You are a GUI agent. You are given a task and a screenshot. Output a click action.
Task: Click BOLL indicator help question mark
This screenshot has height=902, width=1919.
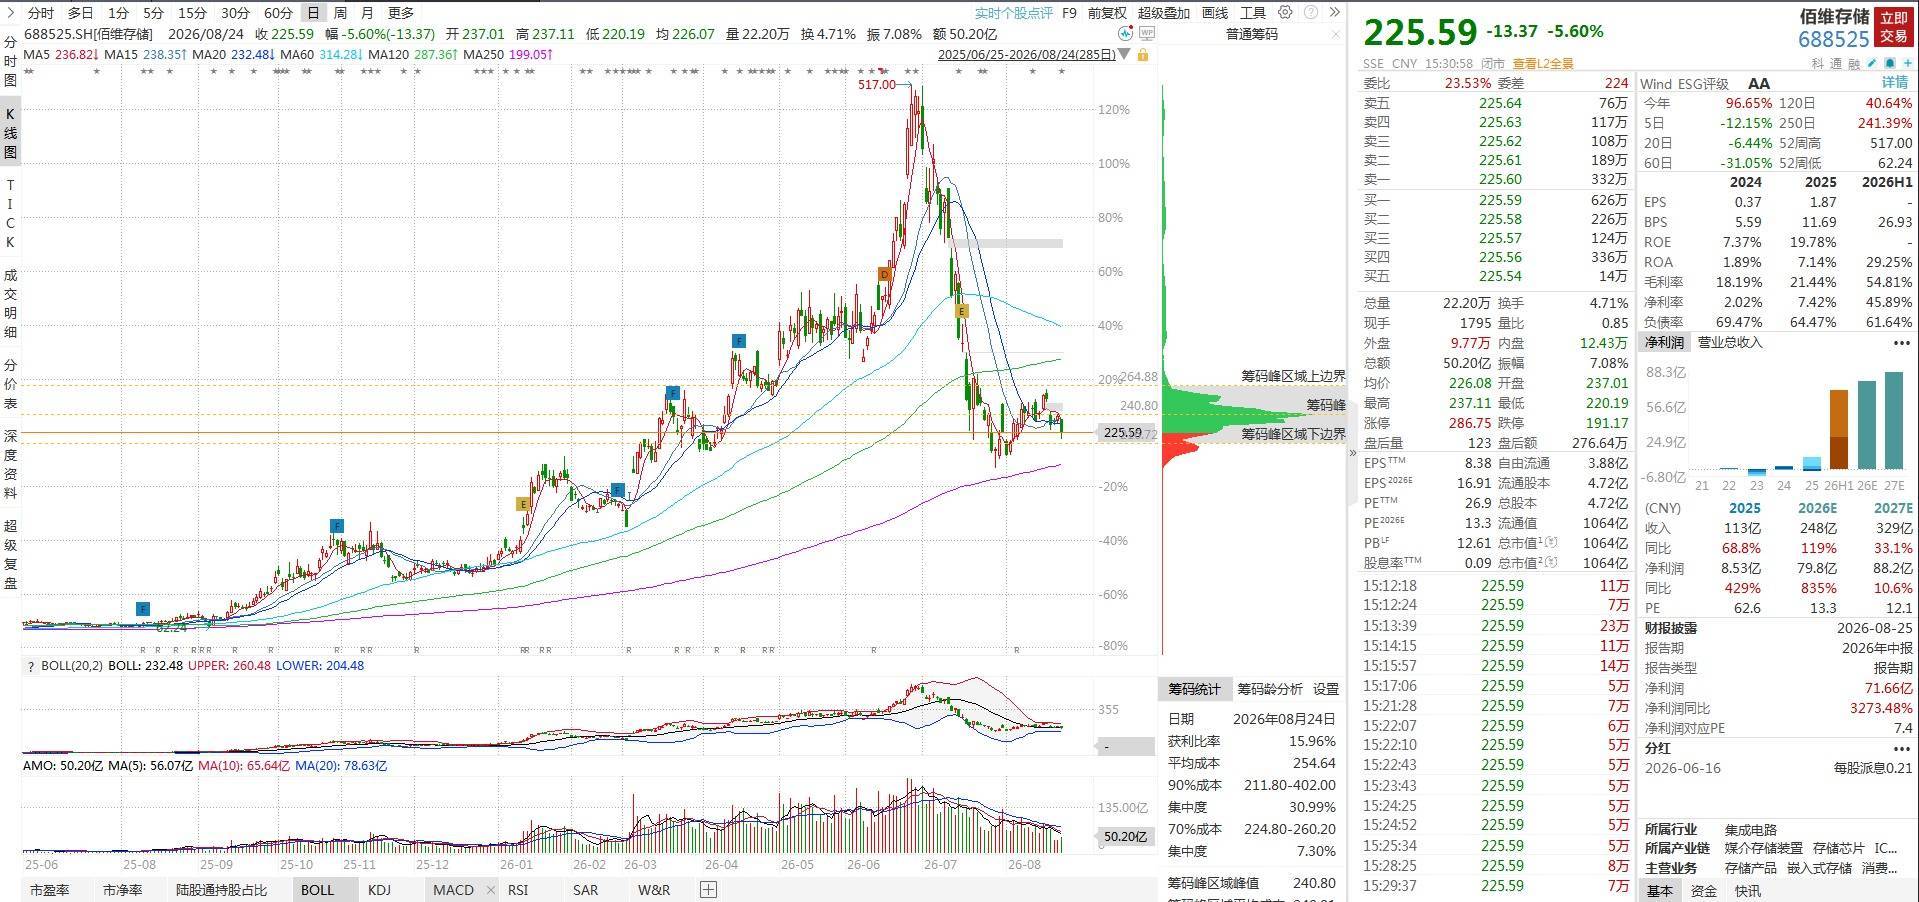tap(31, 666)
